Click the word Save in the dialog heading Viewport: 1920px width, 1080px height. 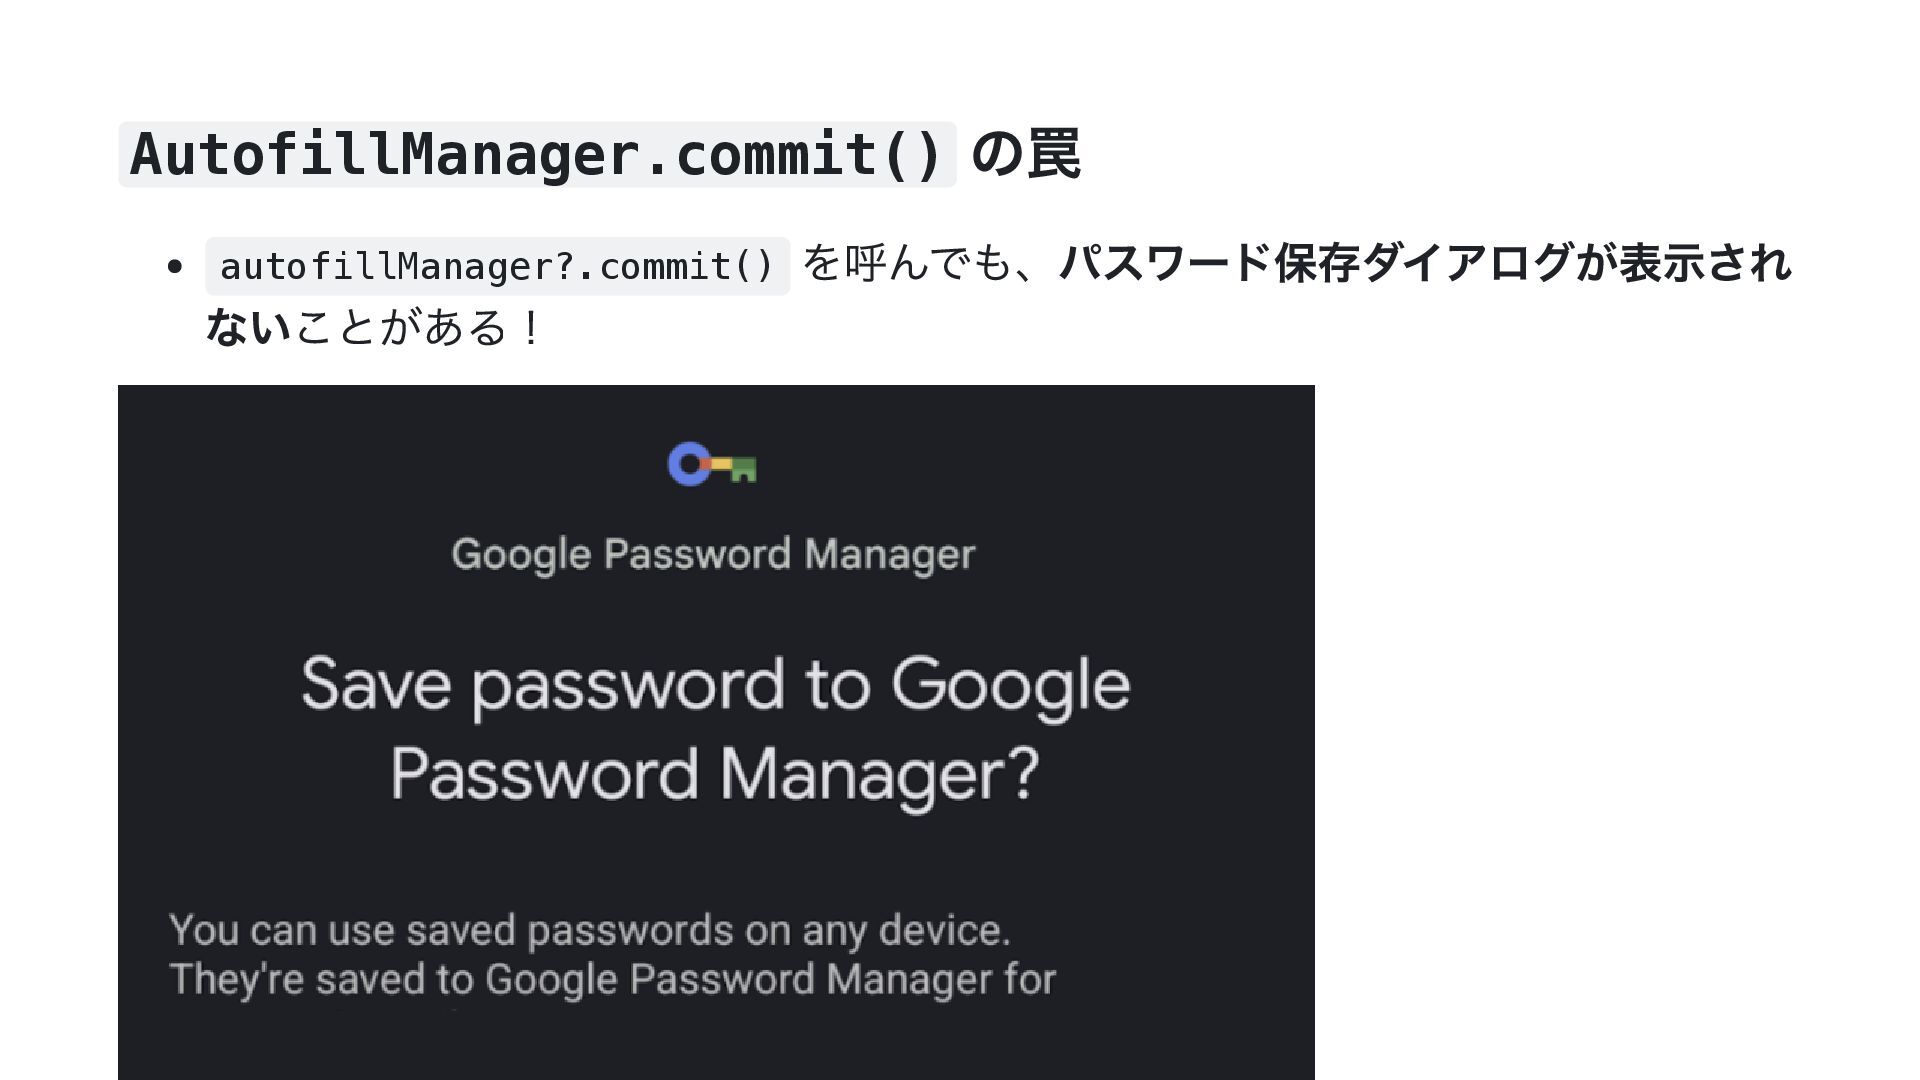[375, 685]
